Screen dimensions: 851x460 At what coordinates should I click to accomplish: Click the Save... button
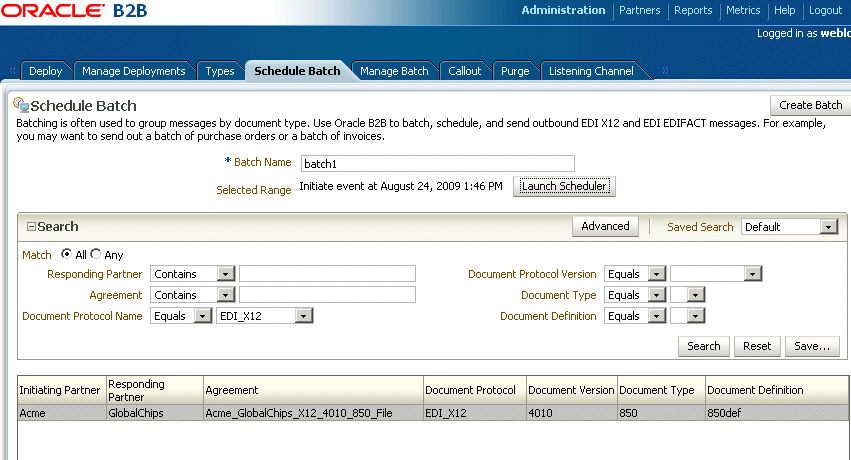(812, 346)
